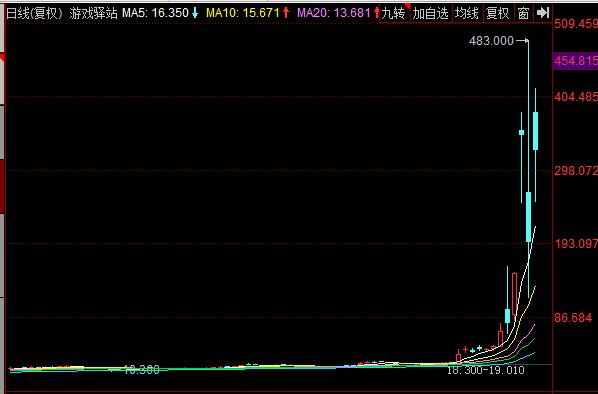Viewport: 598px width, 394px height.
Task: Click the 86.684 axis price
Action: coord(573,317)
